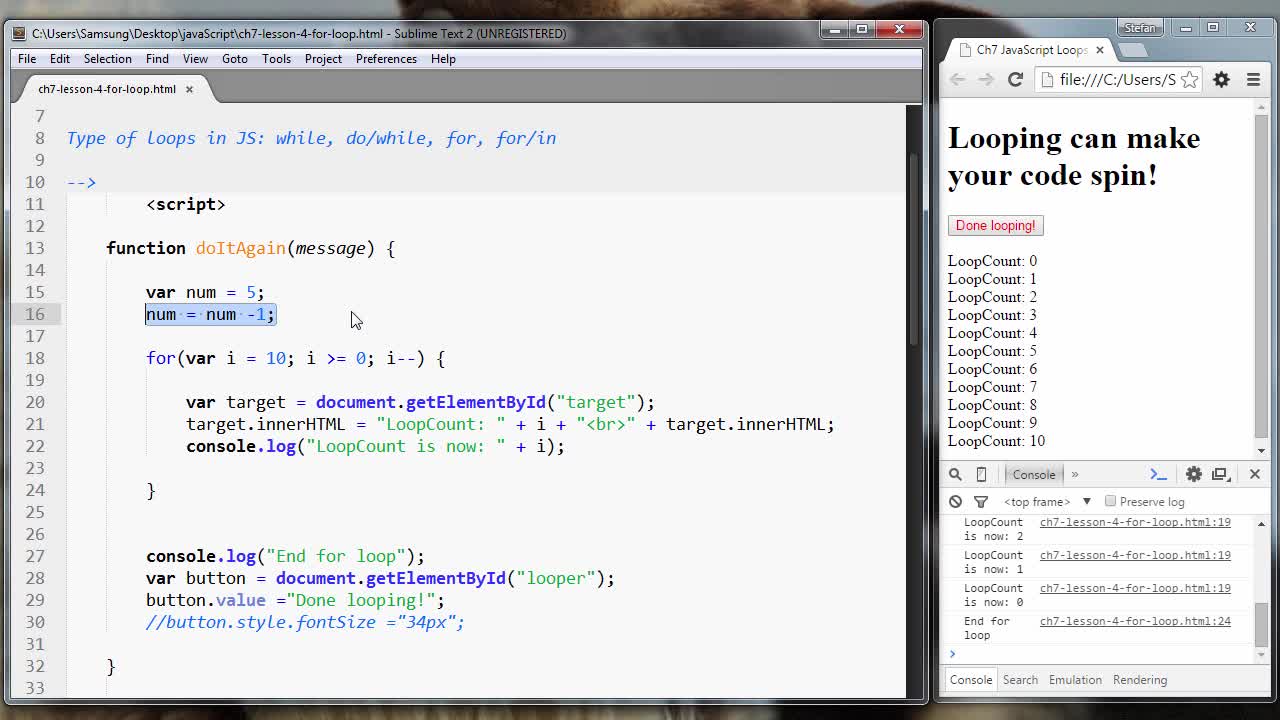This screenshot has width=1280, height=720.
Task: Toggle the DevTools console drawer icon
Action: pos(1158,474)
